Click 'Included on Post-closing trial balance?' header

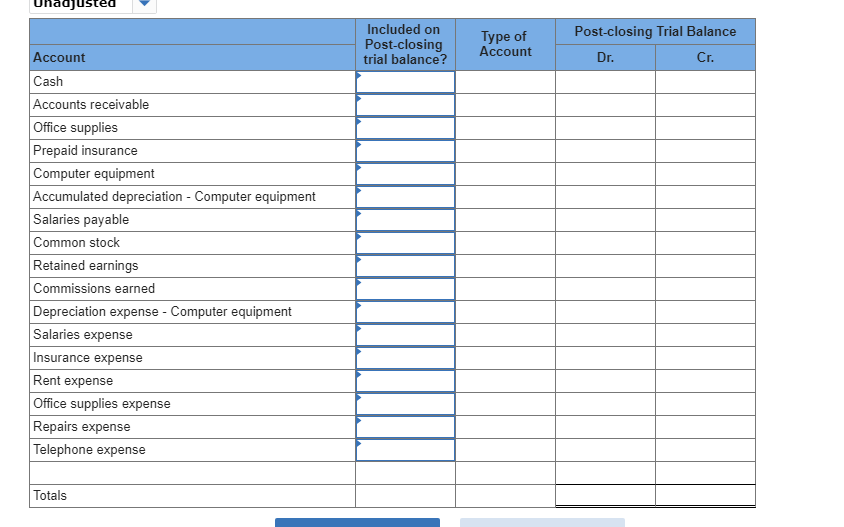coord(405,45)
